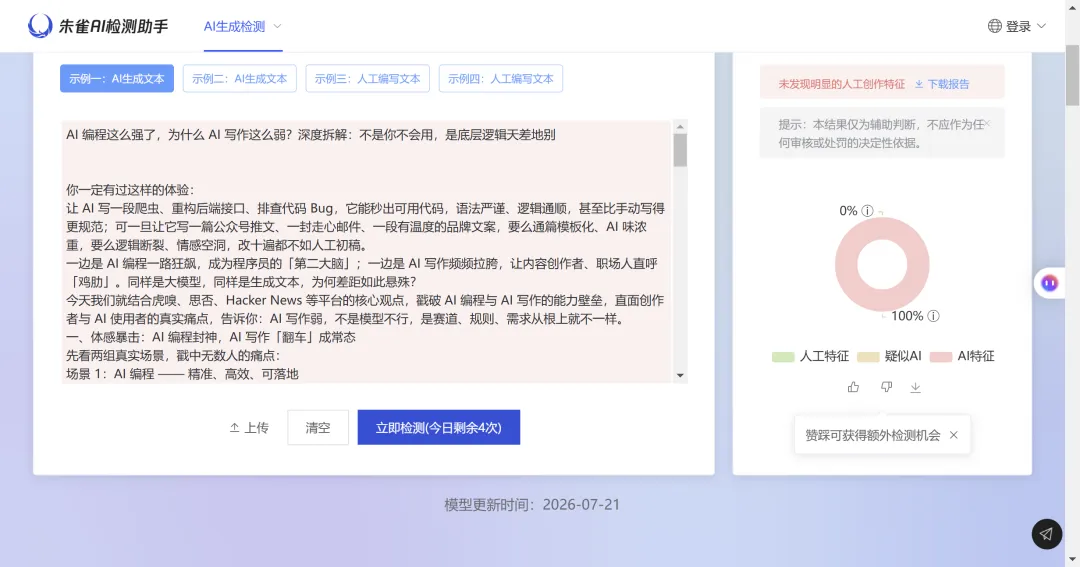Click inside the detection text area

366,251
